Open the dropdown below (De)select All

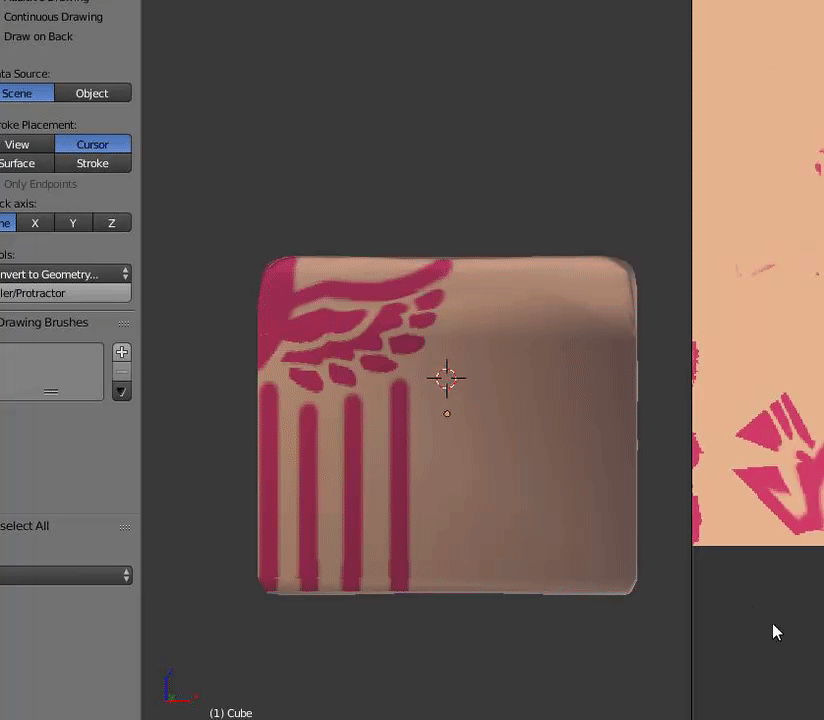[66, 575]
